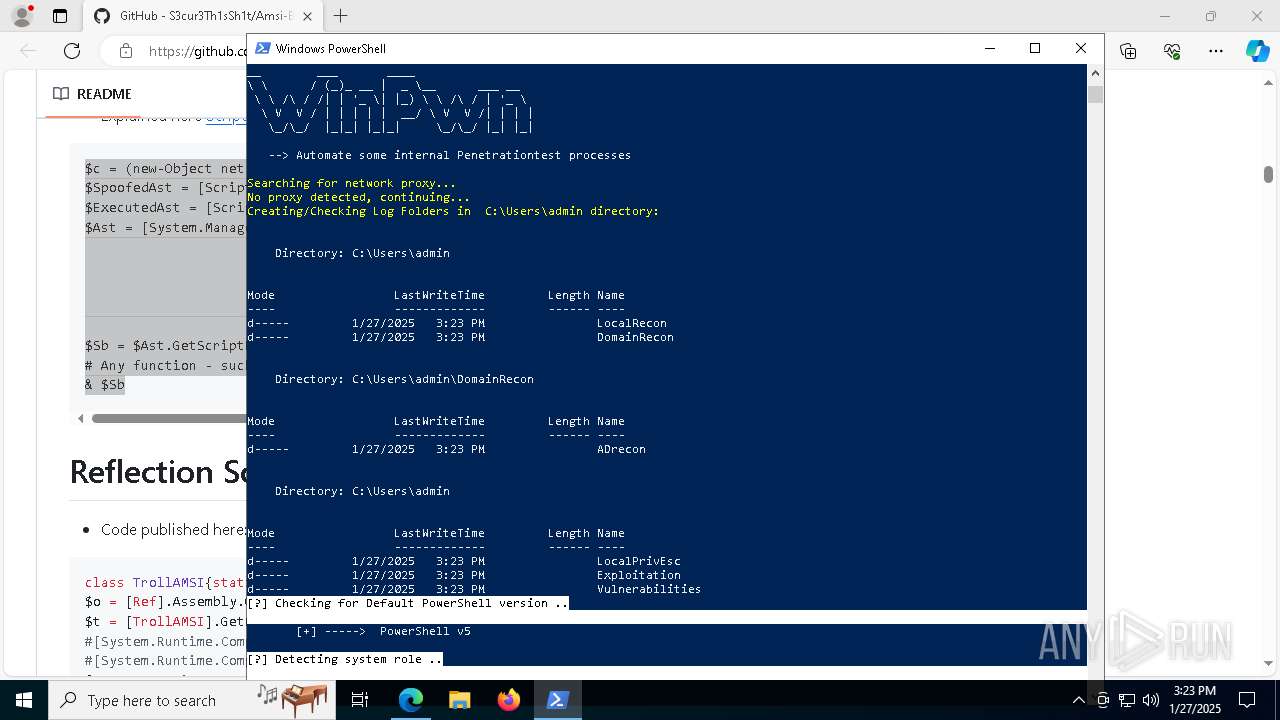The height and width of the screenshot is (720, 1280).
Task: Click 'Searching for network proxy...' console line
Action: tap(351, 183)
